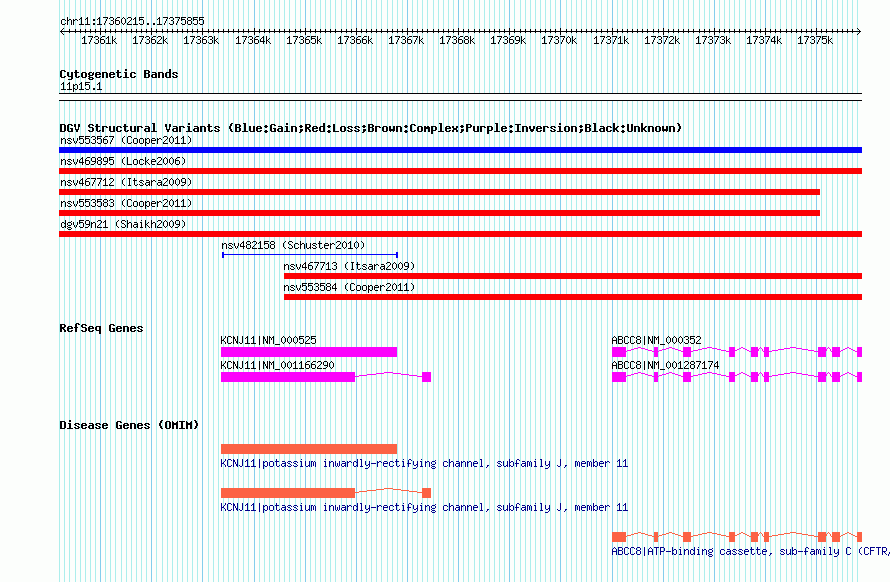Open the KCNJ11|NM_000525 label
The height and width of the screenshot is (582, 890).
(x=268, y=340)
